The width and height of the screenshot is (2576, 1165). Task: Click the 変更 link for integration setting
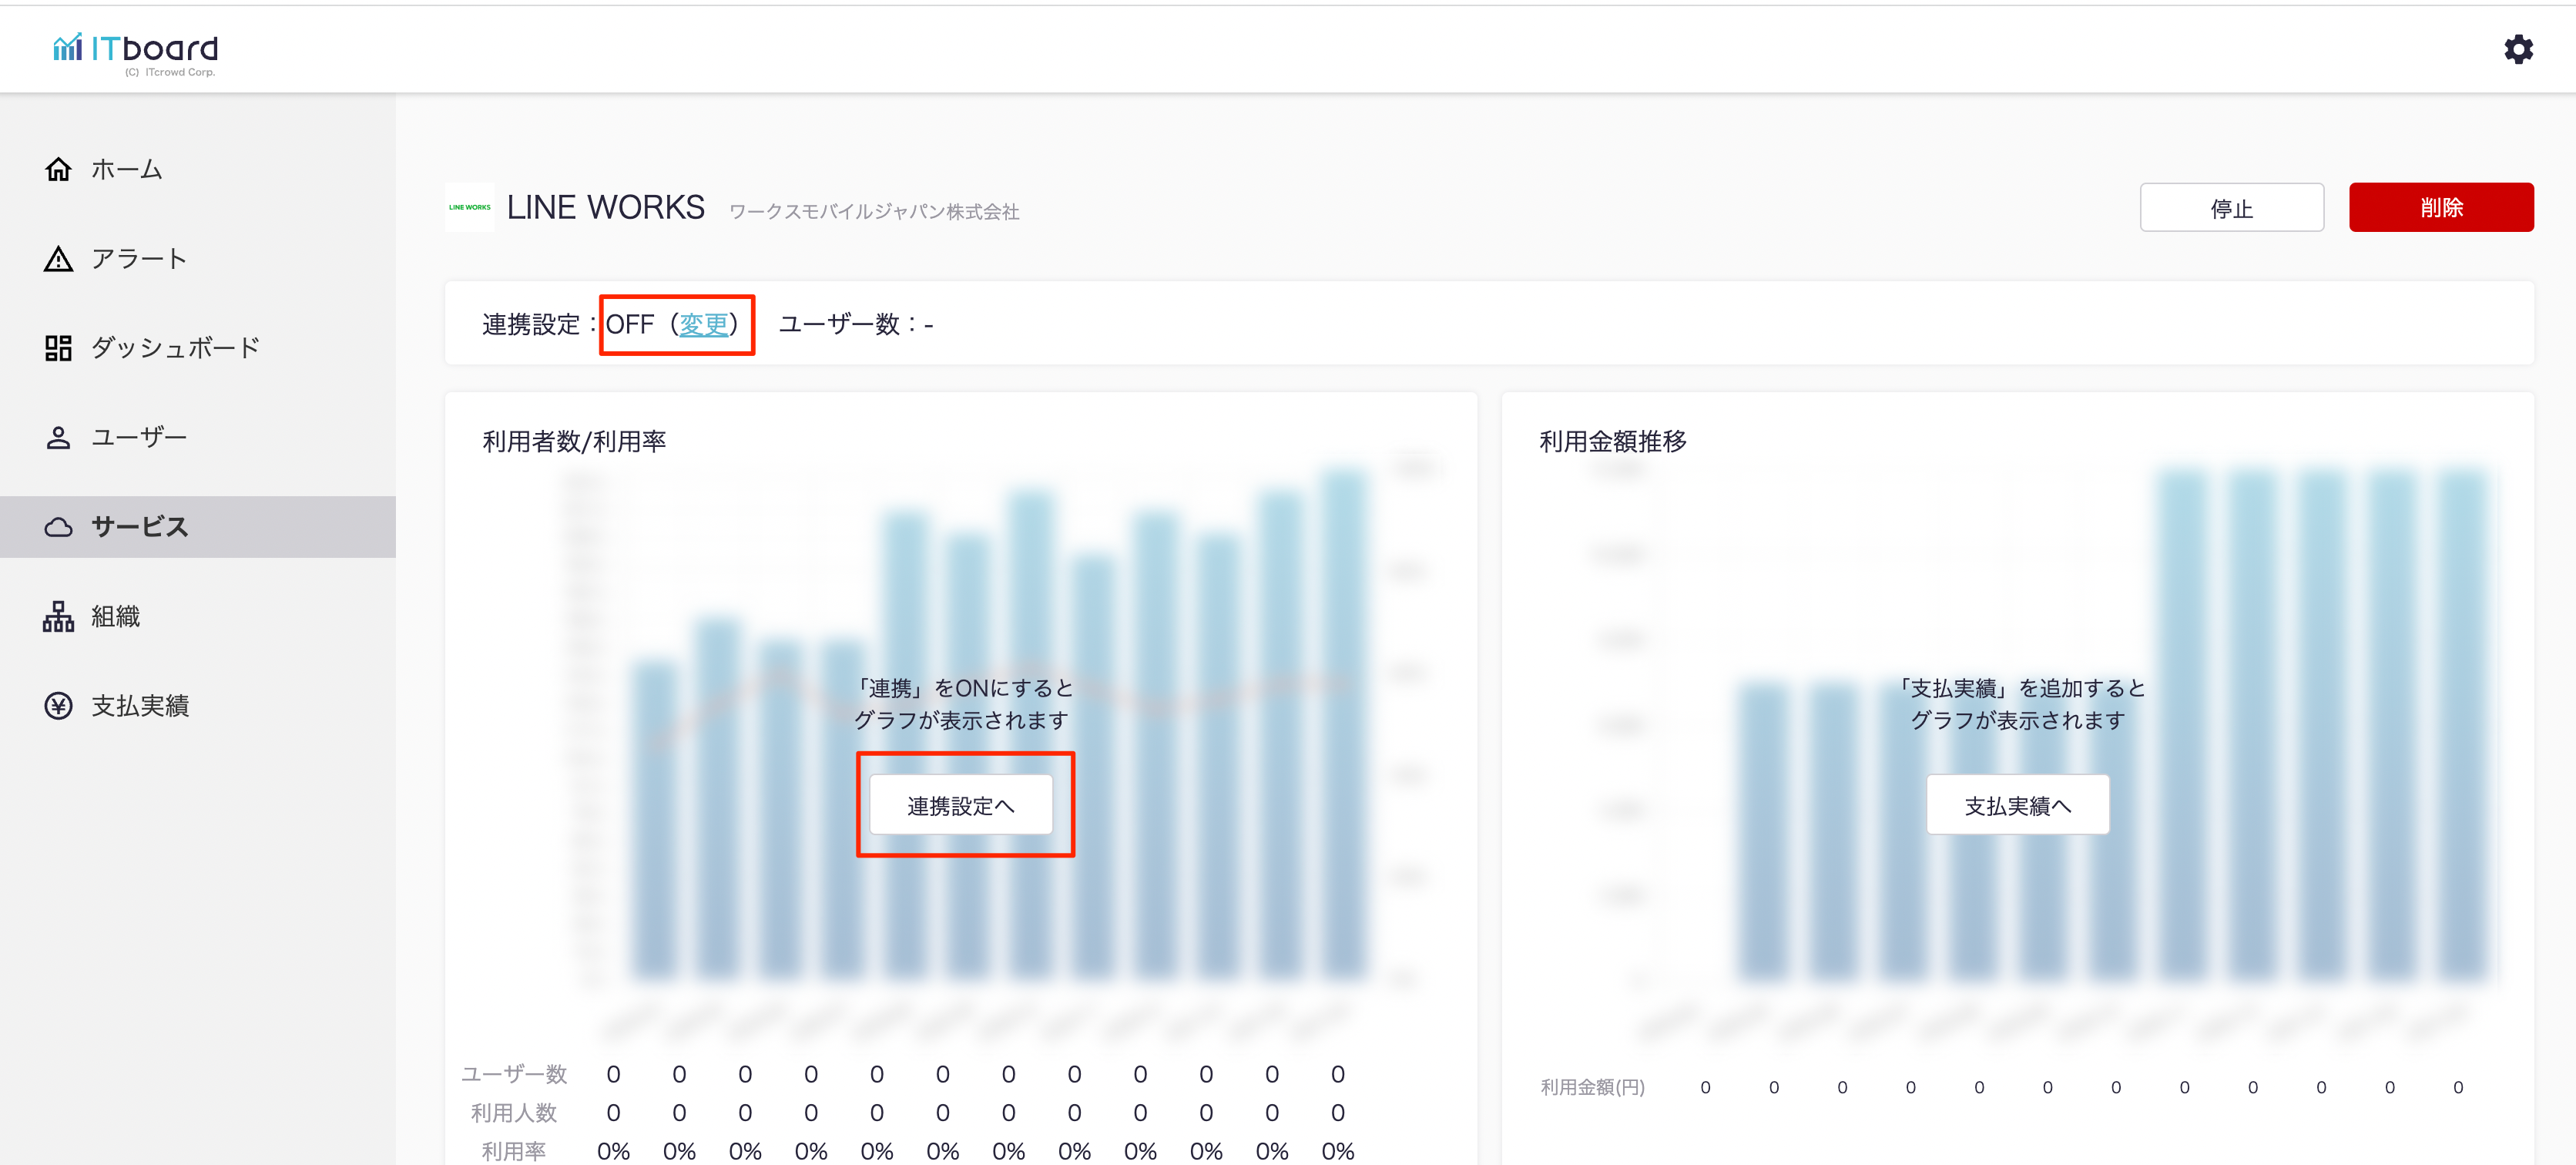pyautogui.click(x=703, y=324)
